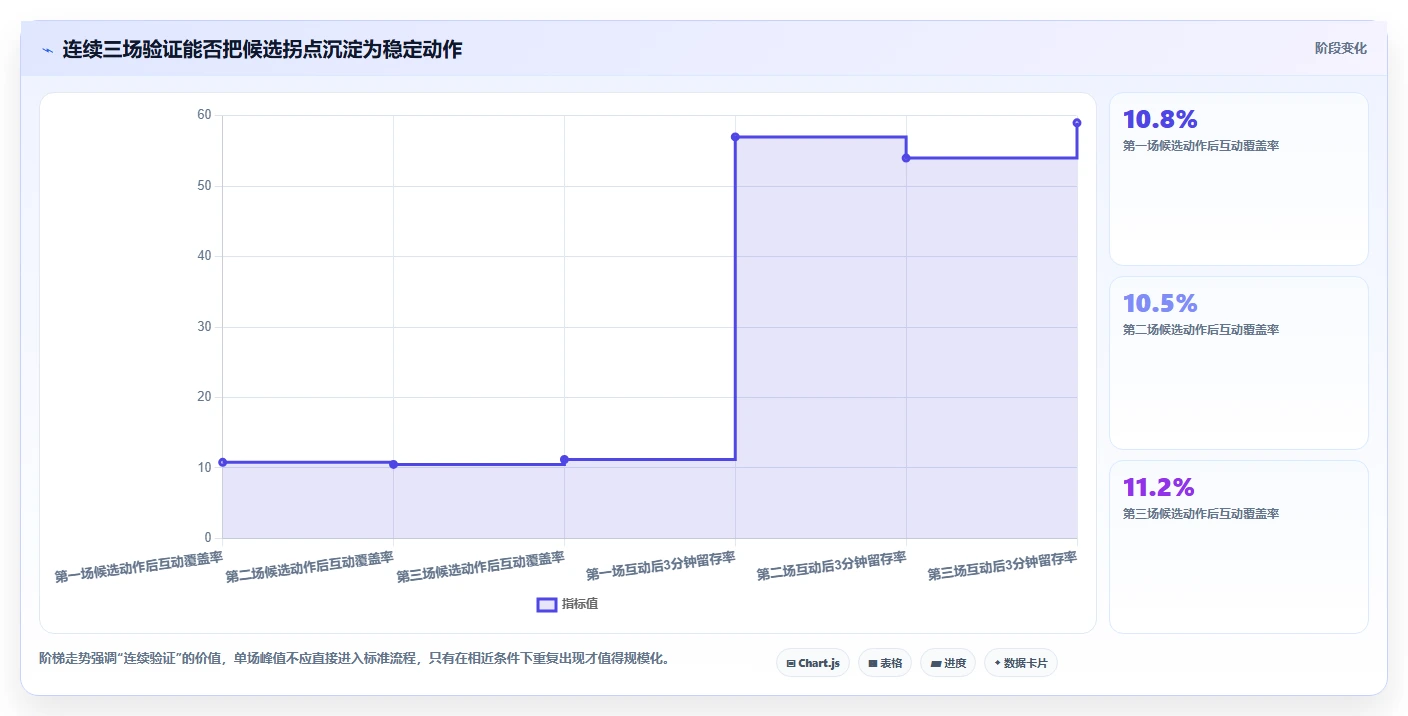Click the y-axis value 0
This screenshot has width=1408, height=716.
(208, 538)
